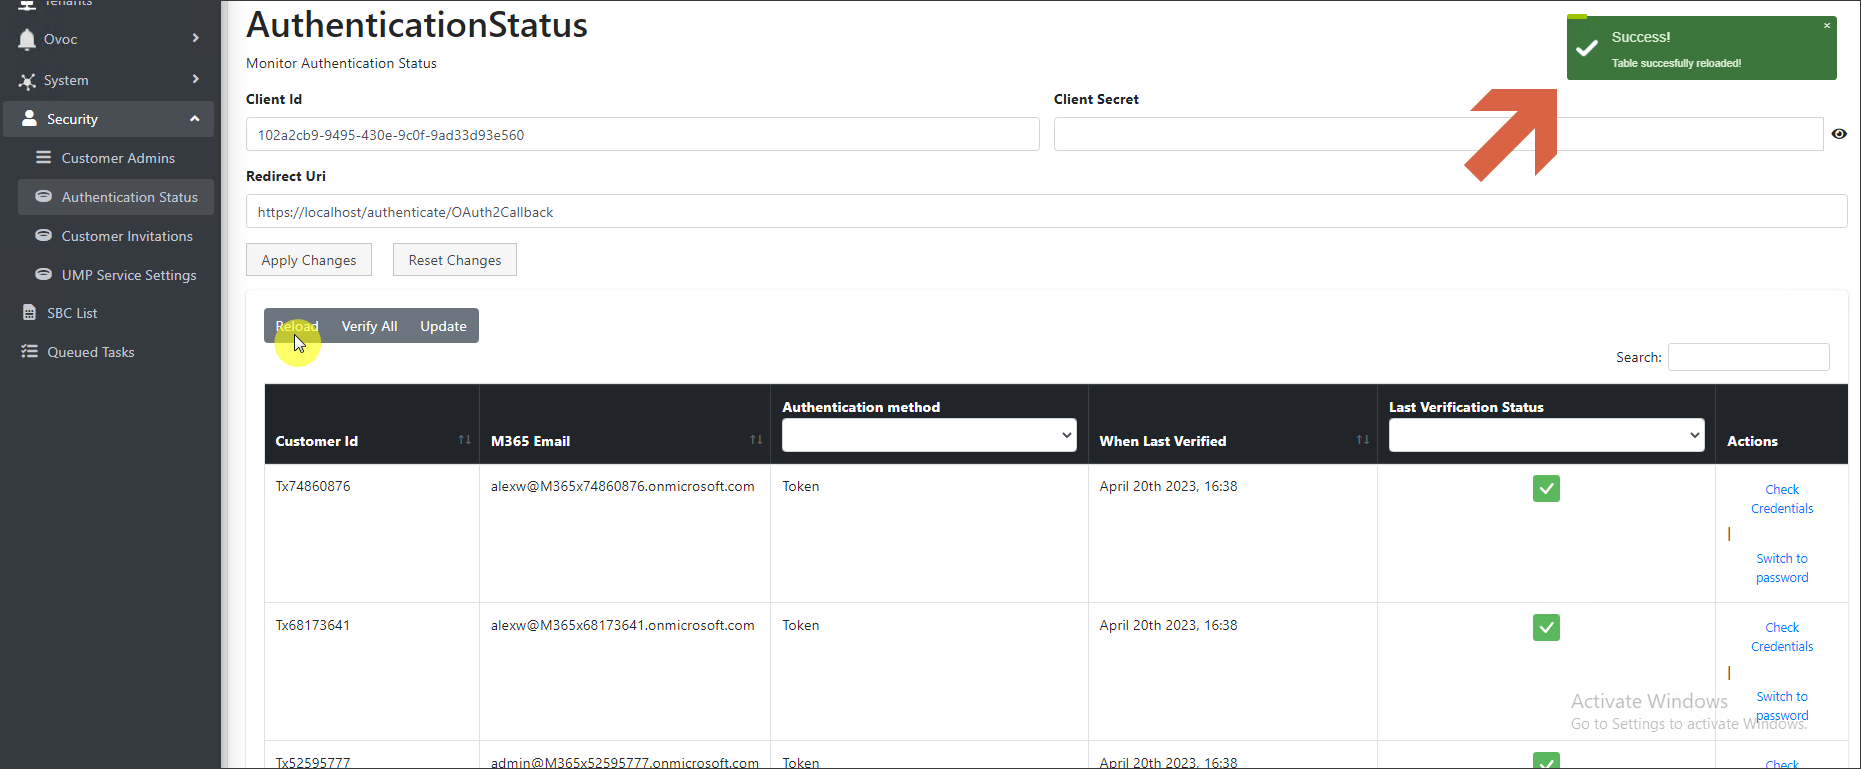This screenshot has width=1861, height=769.
Task: Sort by When Last Verified arrows
Action: pos(1363,440)
